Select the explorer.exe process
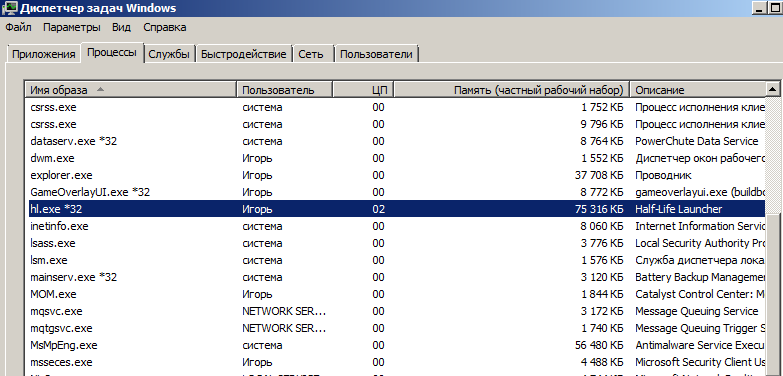The height and width of the screenshot is (376, 783). (x=396, y=175)
